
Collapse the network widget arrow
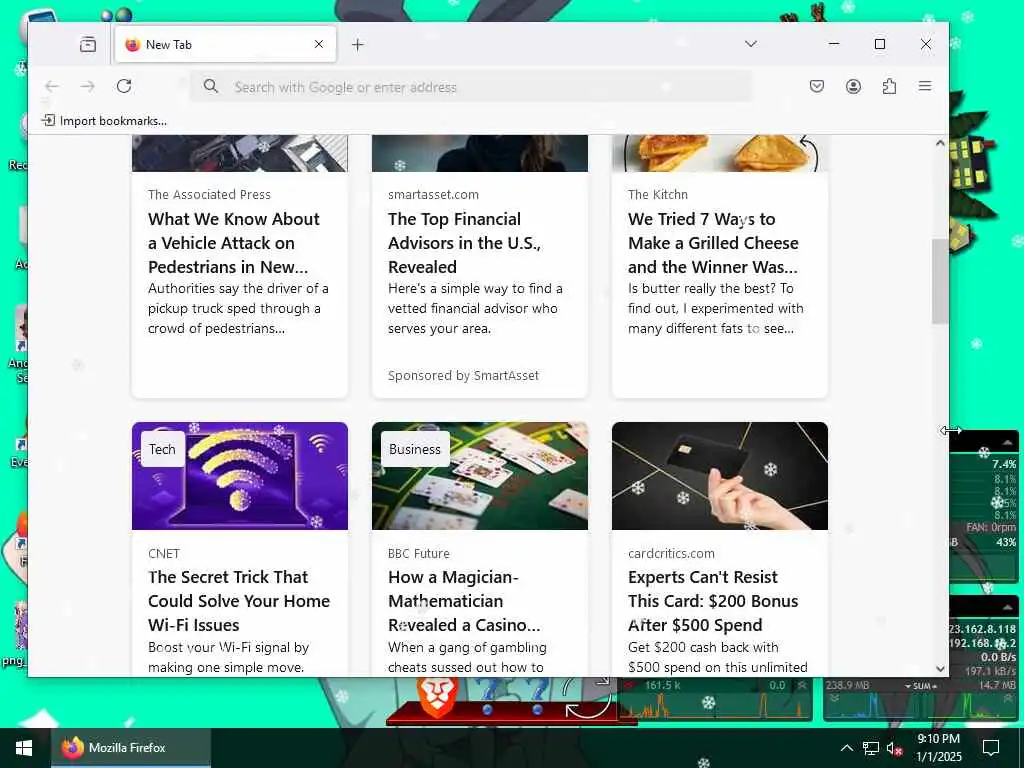[x=1007, y=607]
